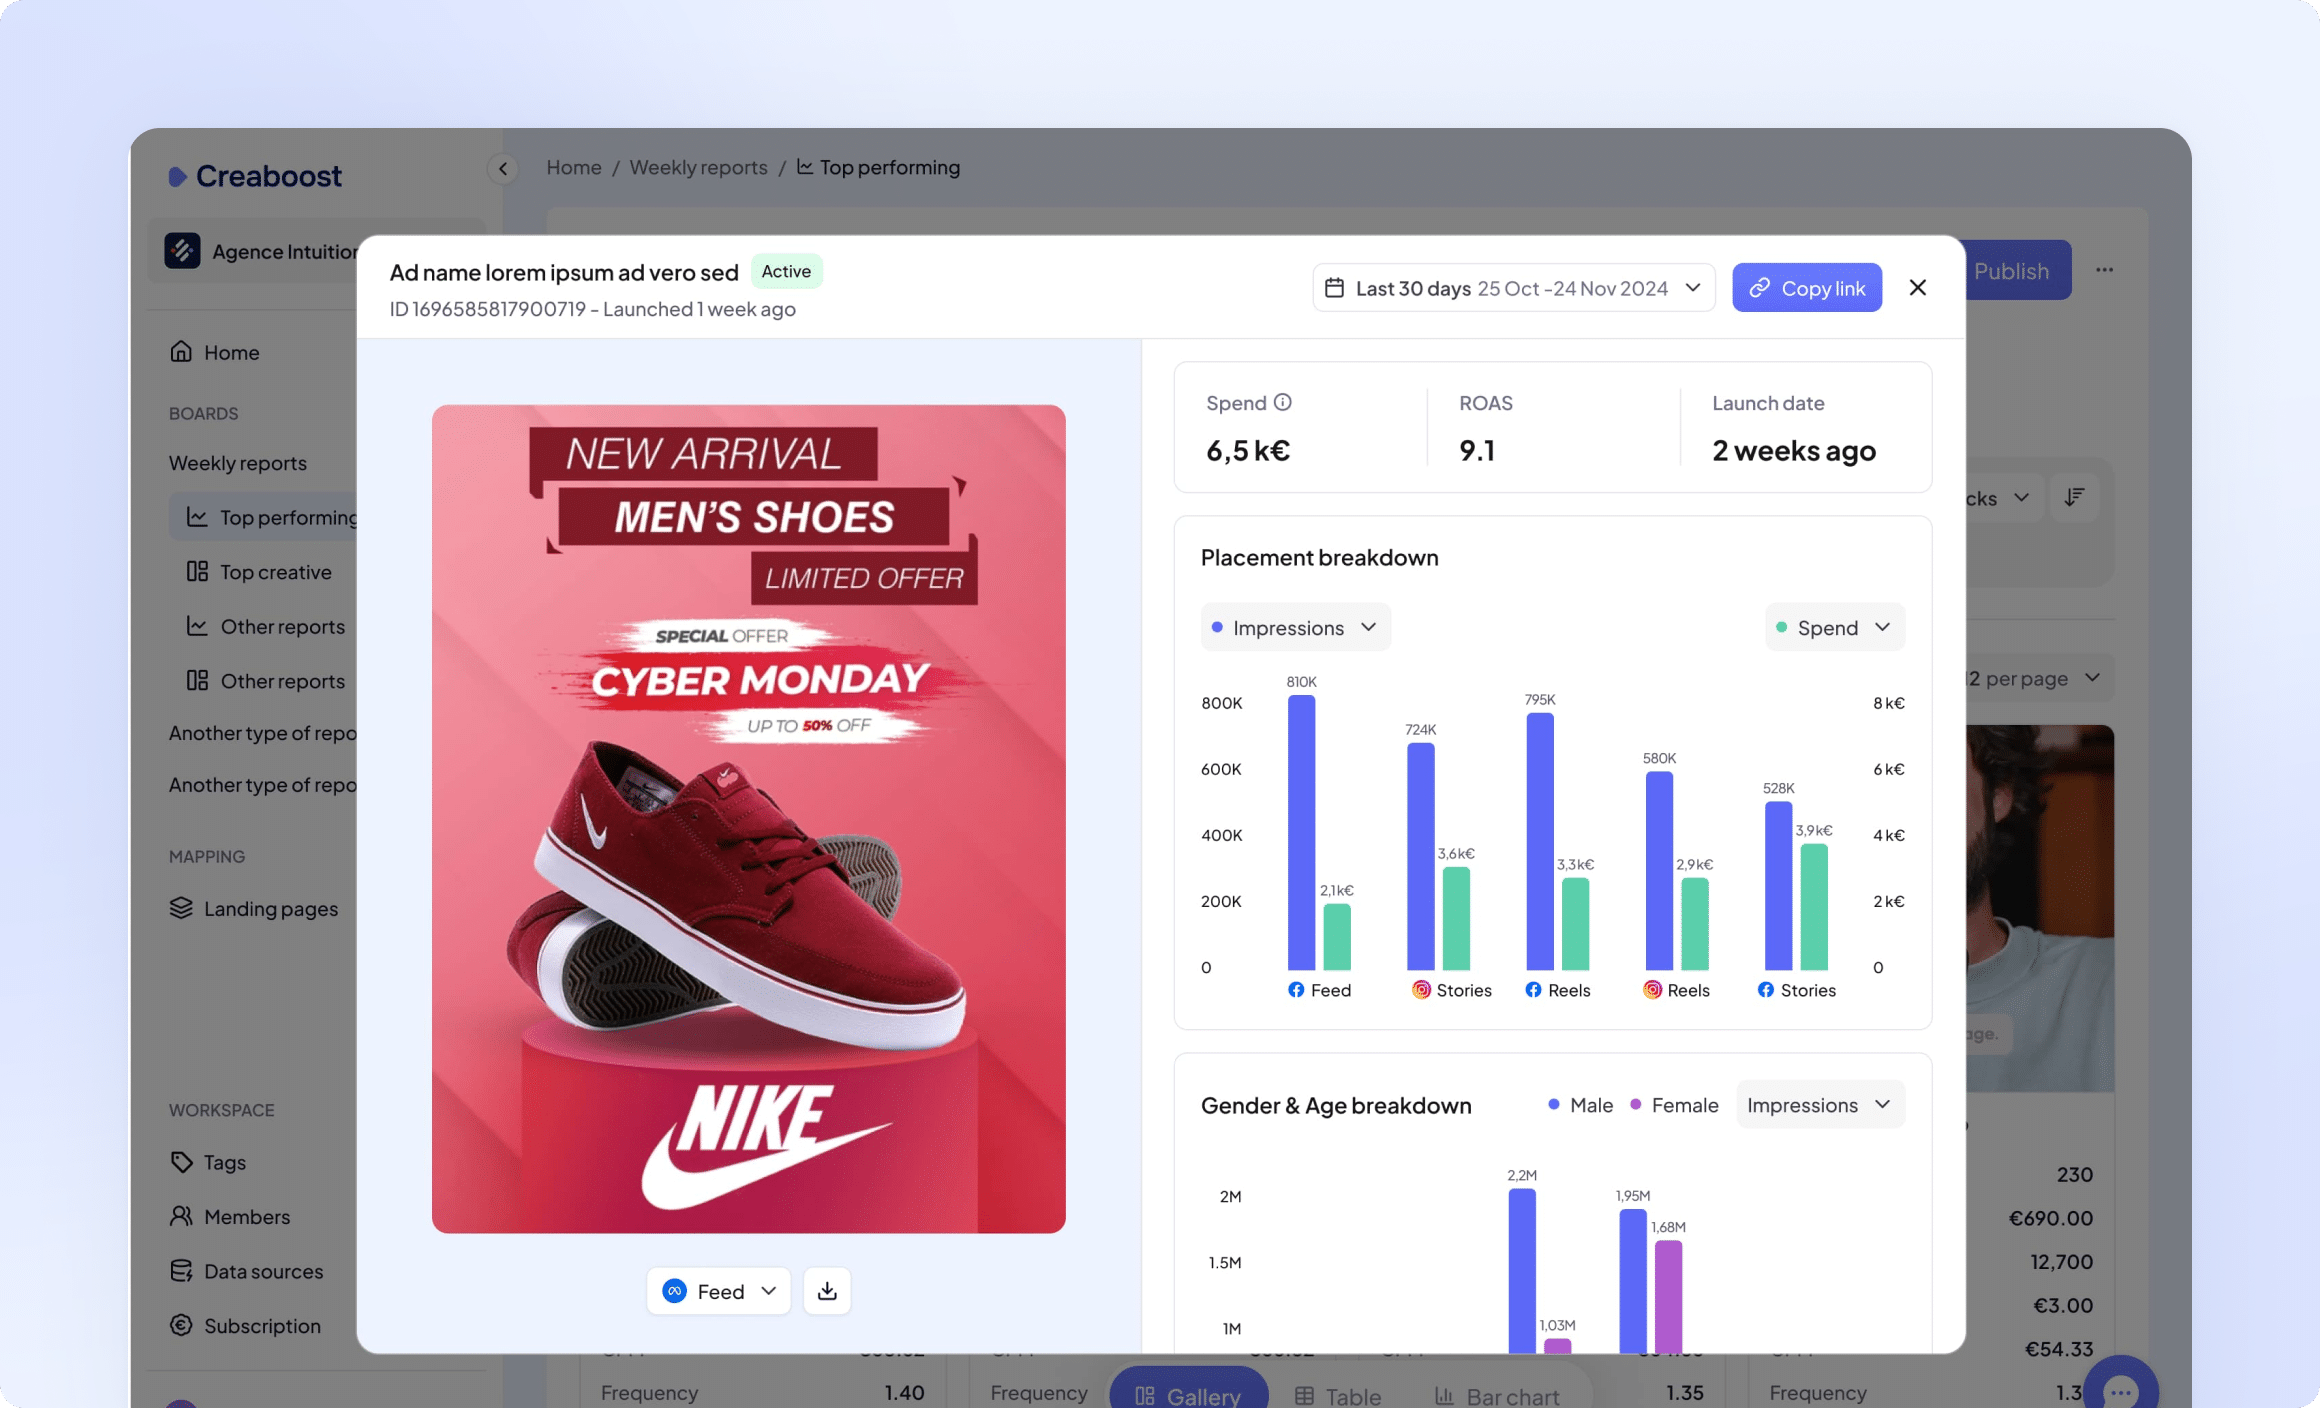
Task: Open the Feed placement preview dropdown
Action: click(x=718, y=1291)
